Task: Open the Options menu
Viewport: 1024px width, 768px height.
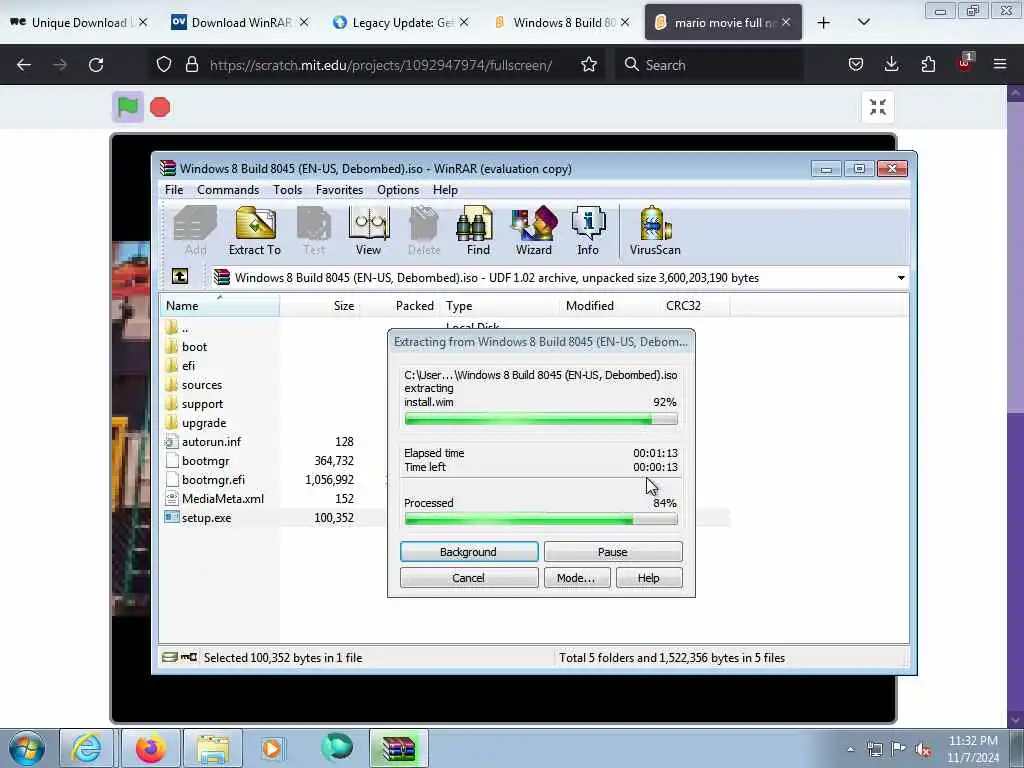Action: coord(398,189)
